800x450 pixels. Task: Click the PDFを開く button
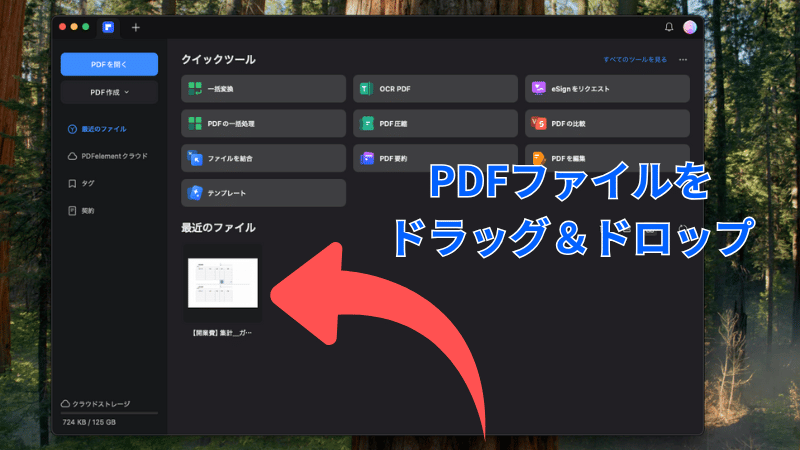[109, 64]
